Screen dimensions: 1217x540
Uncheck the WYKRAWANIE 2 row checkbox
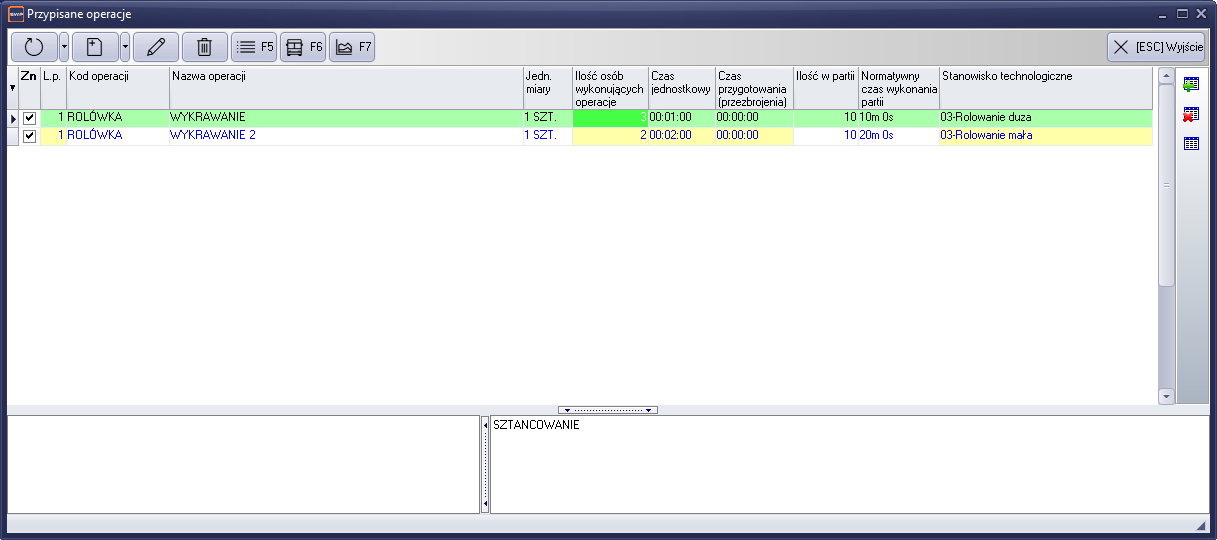29,136
